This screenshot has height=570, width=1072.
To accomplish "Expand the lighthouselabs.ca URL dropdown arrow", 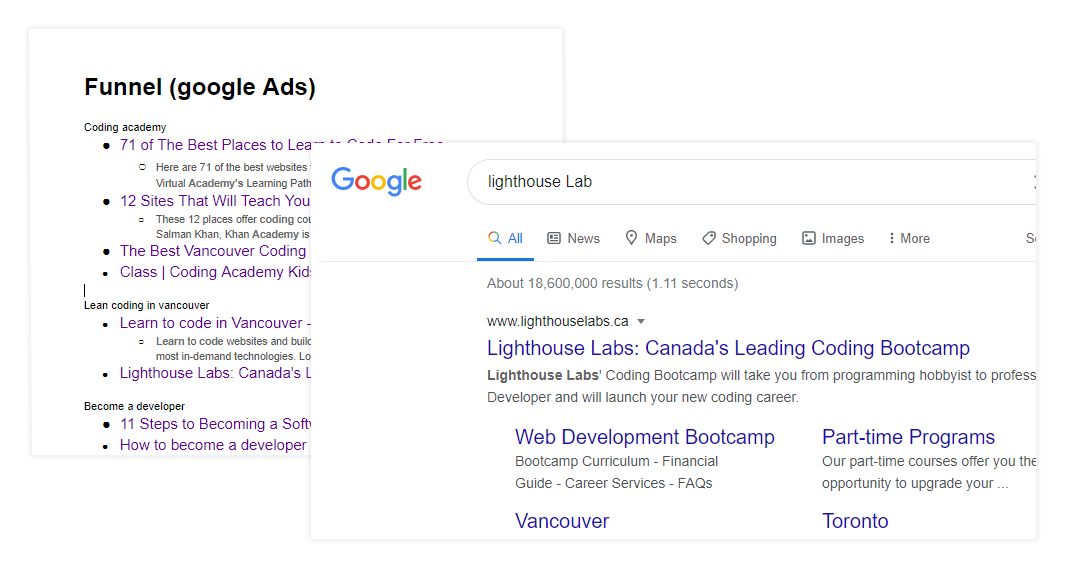I will click(641, 322).
